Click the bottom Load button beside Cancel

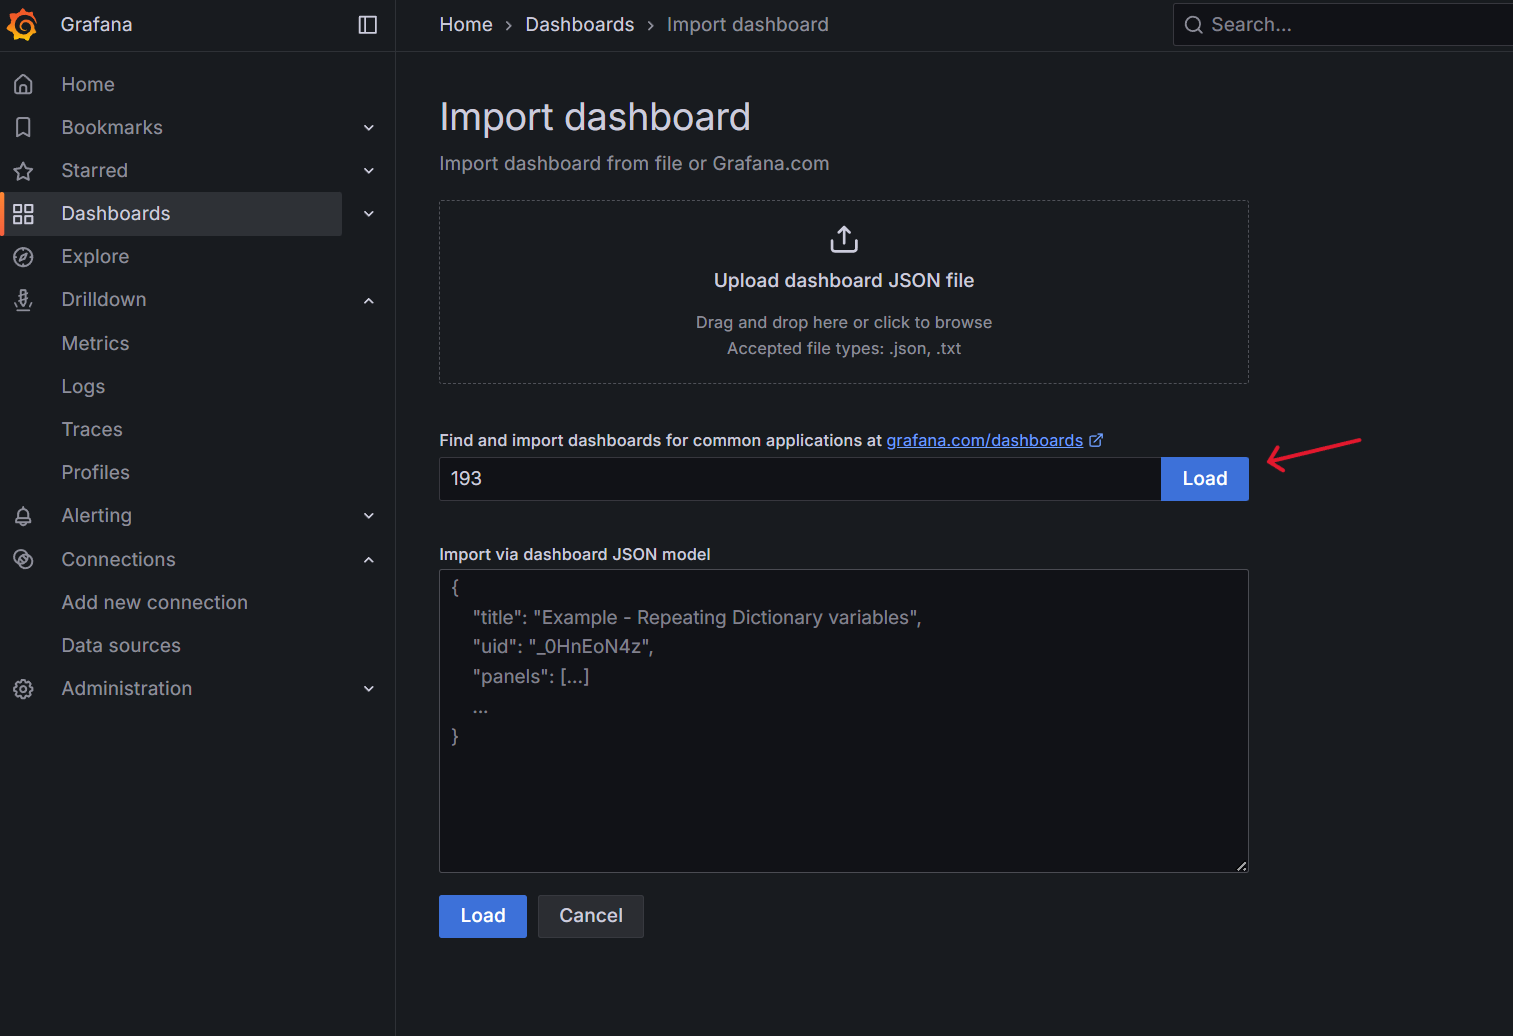[x=483, y=916]
